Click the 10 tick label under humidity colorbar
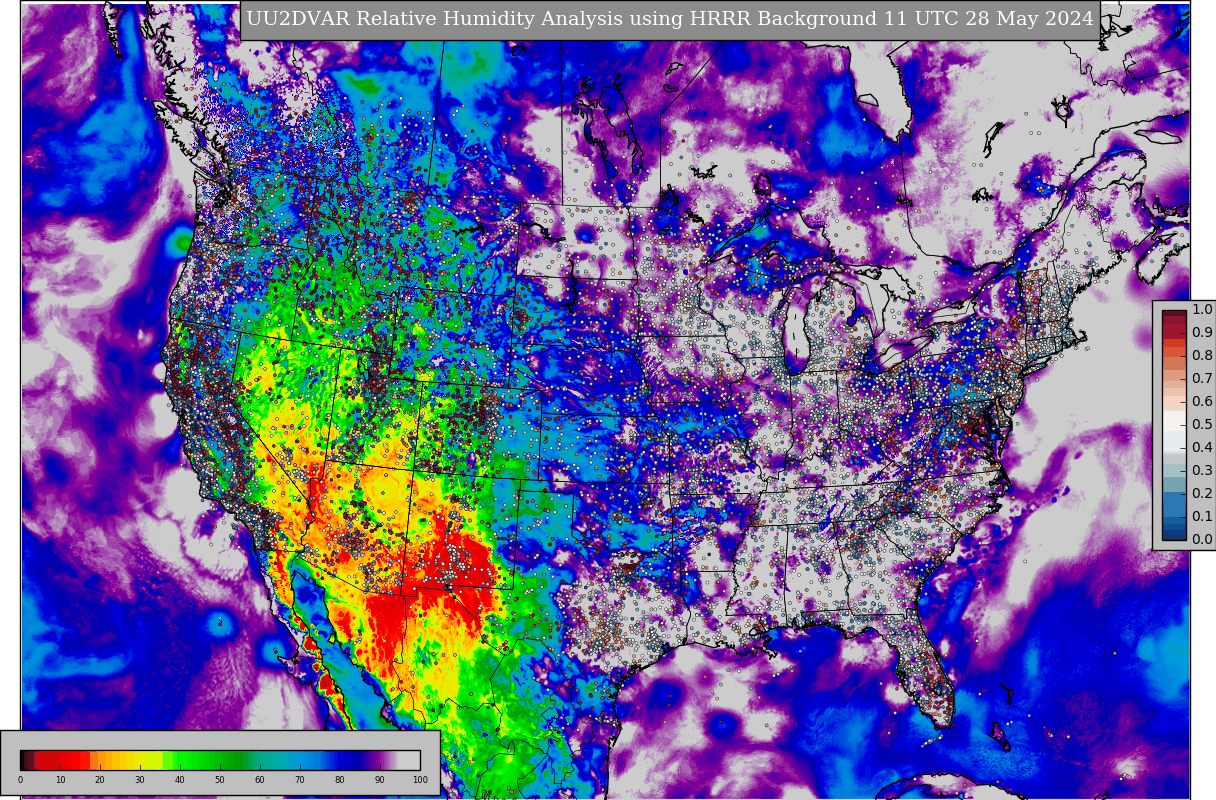The height and width of the screenshot is (800, 1216). click(60, 780)
